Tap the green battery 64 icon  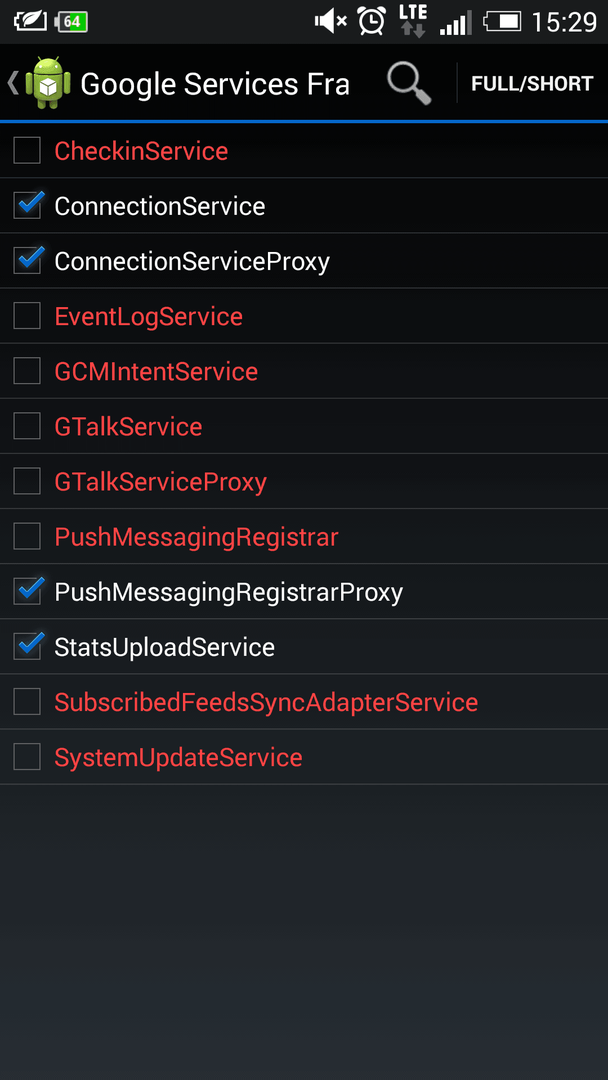[x=71, y=22]
